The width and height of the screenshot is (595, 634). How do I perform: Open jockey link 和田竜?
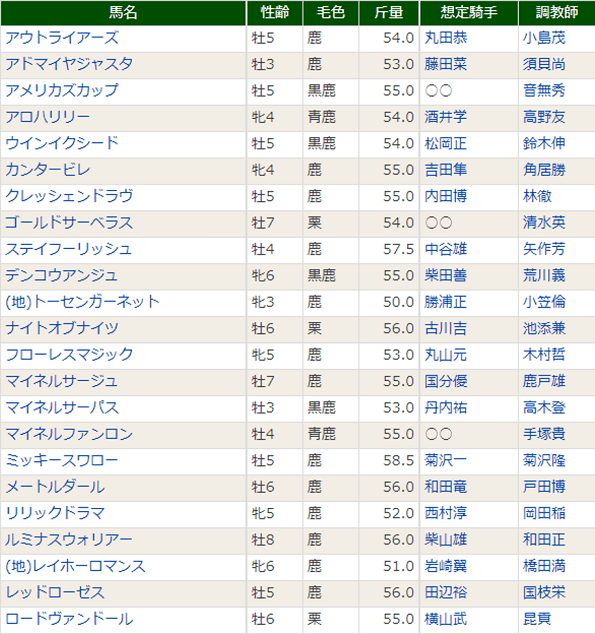pos(446,487)
